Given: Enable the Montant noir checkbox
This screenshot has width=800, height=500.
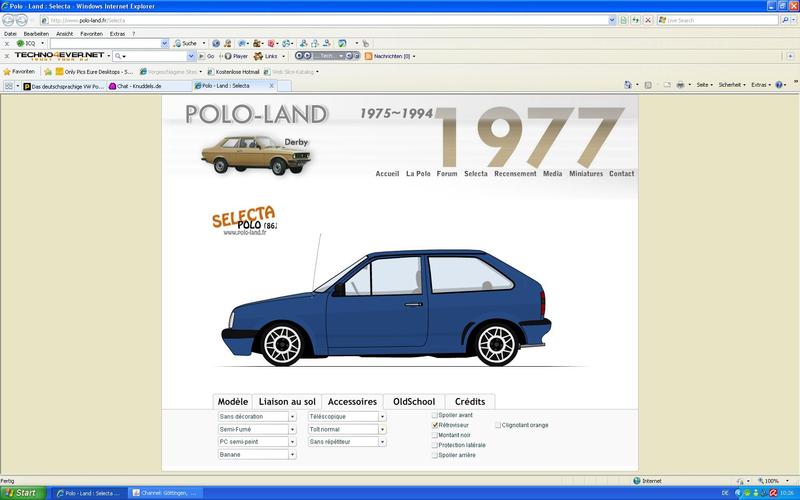Looking at the screenshot, I should coord(435,435).
